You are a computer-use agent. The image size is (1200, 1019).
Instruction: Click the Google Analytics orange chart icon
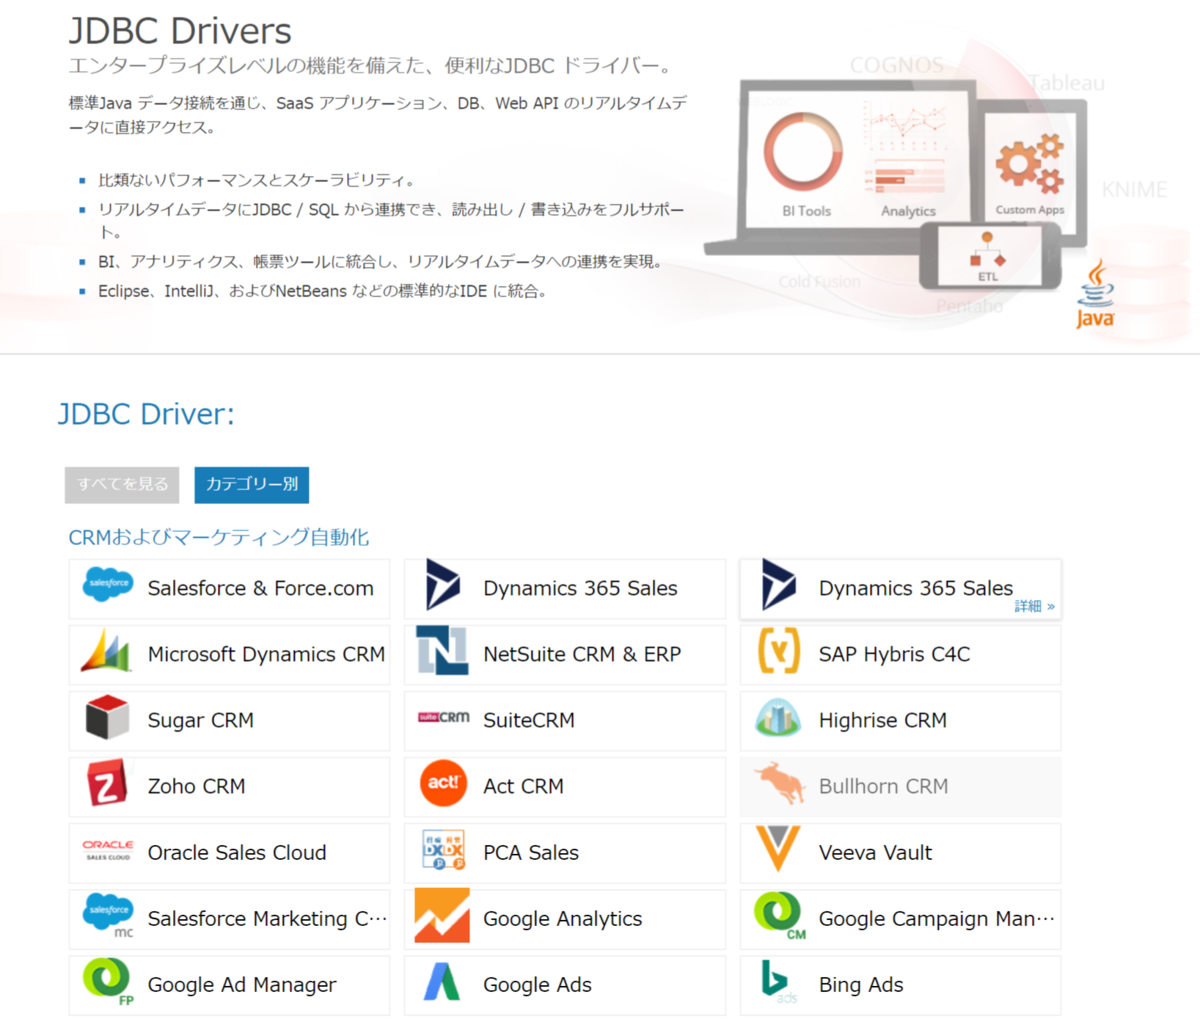[443, 918]
